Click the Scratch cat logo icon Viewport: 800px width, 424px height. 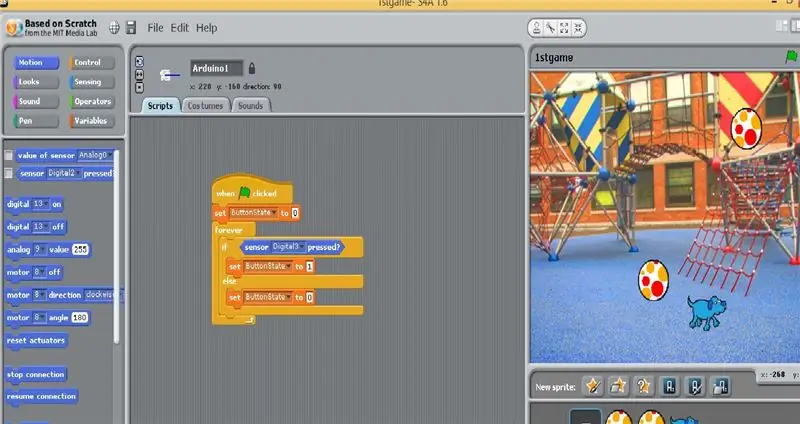14,28
